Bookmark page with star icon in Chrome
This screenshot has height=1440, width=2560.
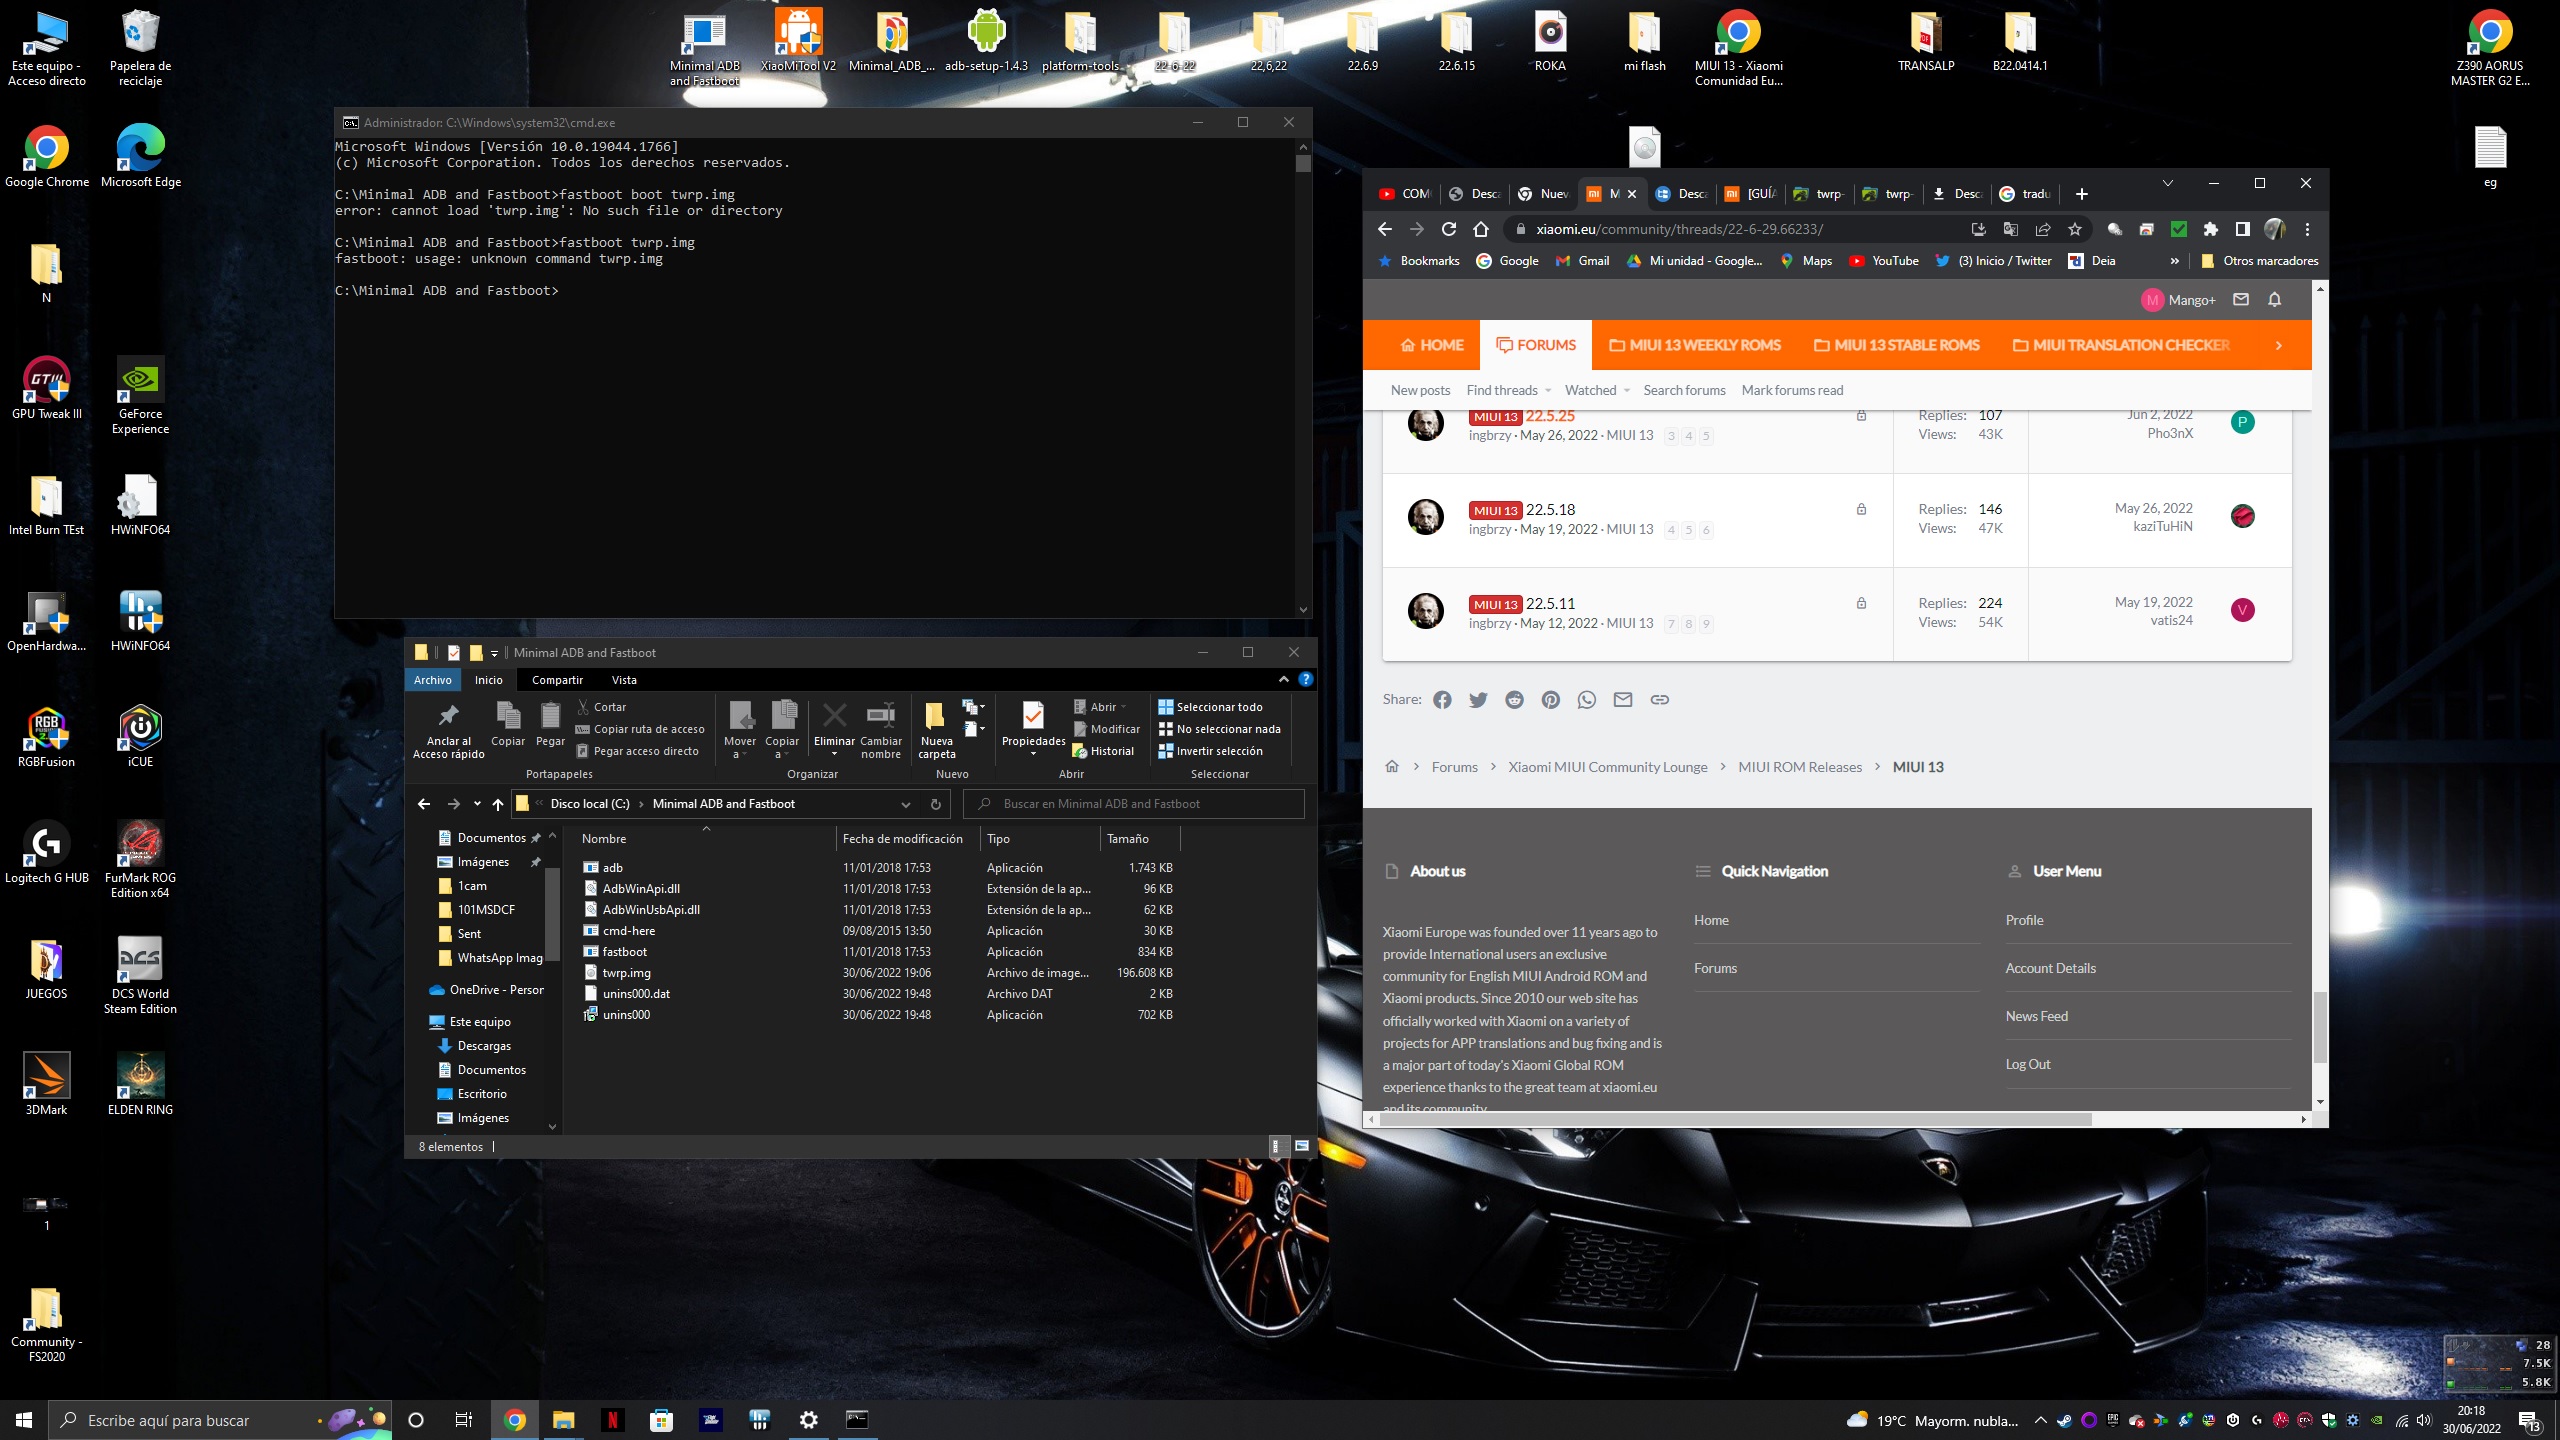pyautogui.click(x=2075, y=229)
